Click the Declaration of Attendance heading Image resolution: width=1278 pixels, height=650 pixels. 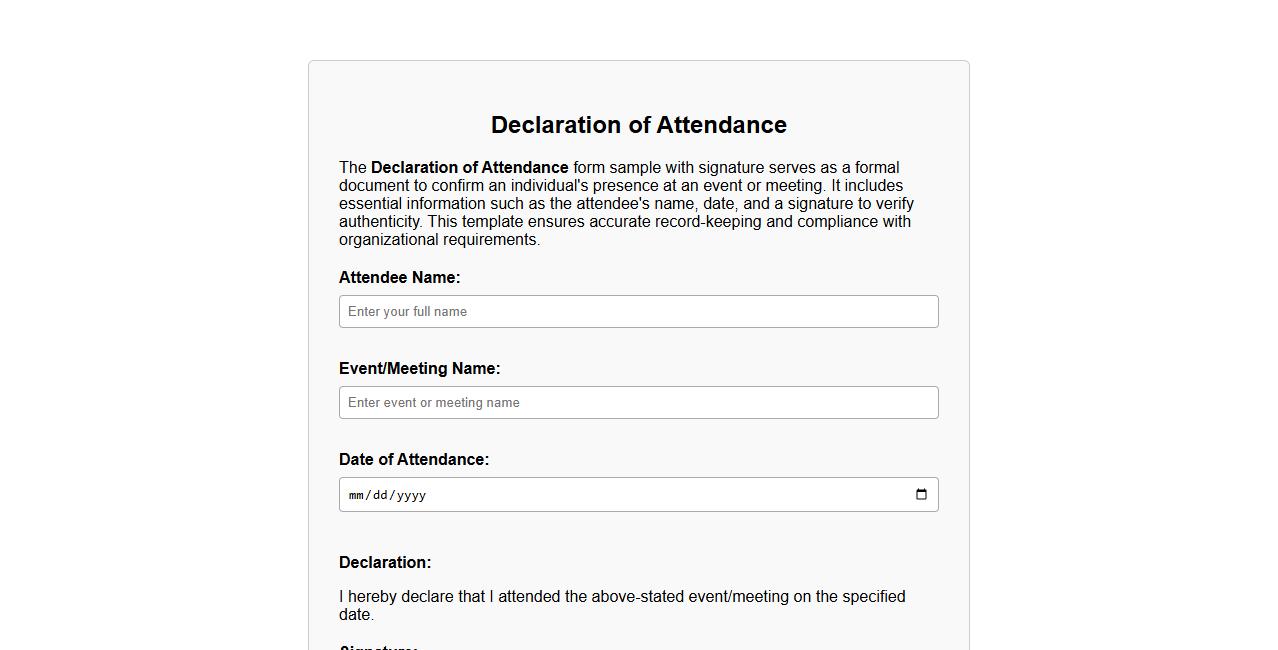pos(638,125)
